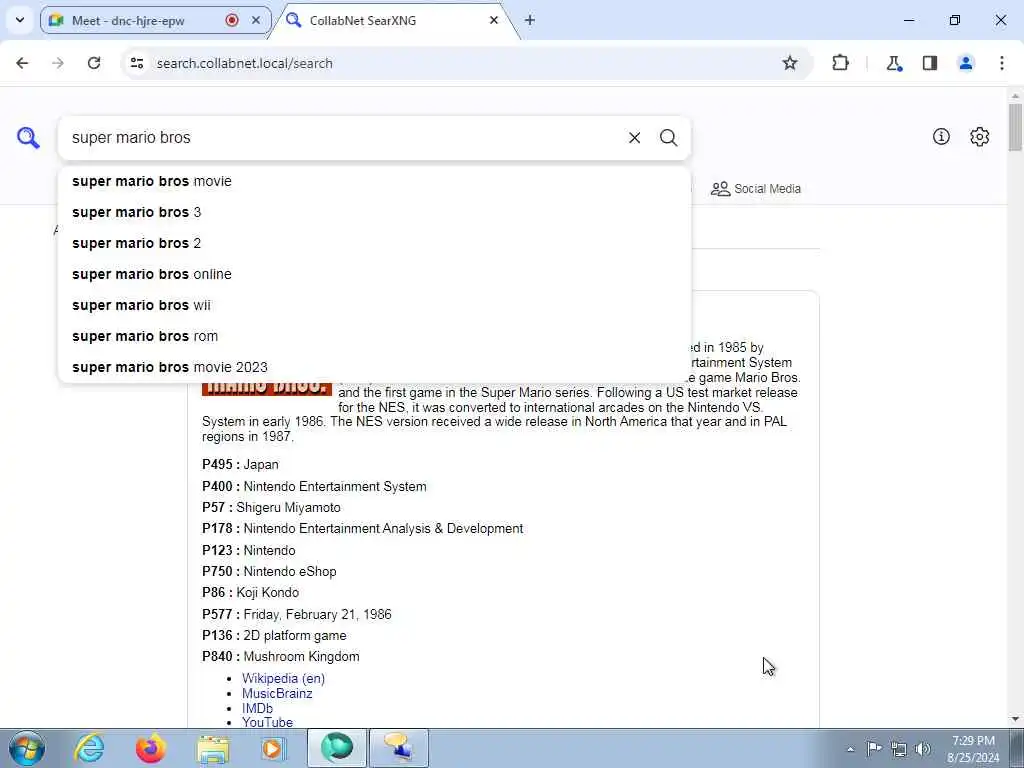Click the Social Media category tab
Screen dimensions: 1024x768
756,189
